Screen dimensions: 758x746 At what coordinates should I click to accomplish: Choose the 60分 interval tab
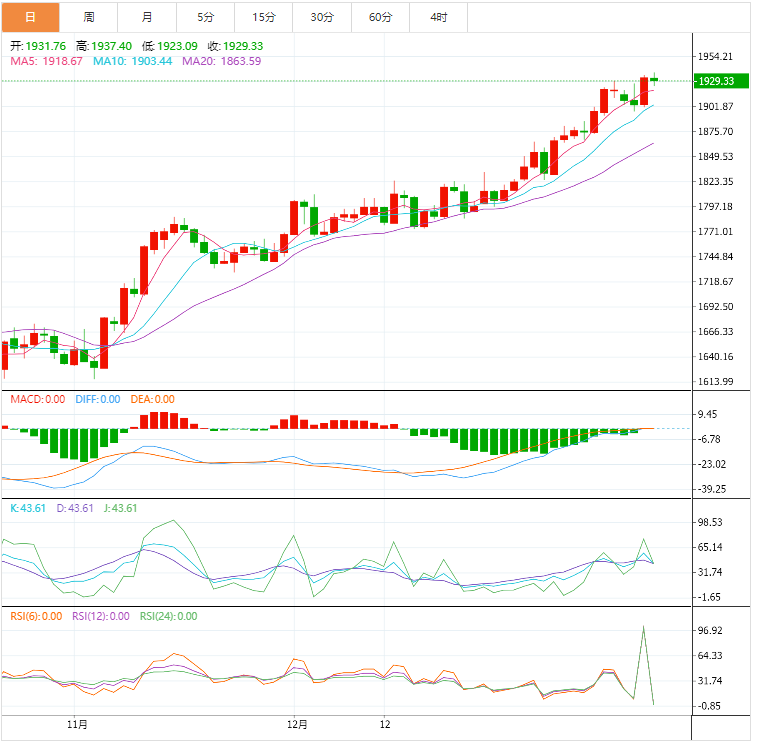pyautogui.click(x=380, y=17)
